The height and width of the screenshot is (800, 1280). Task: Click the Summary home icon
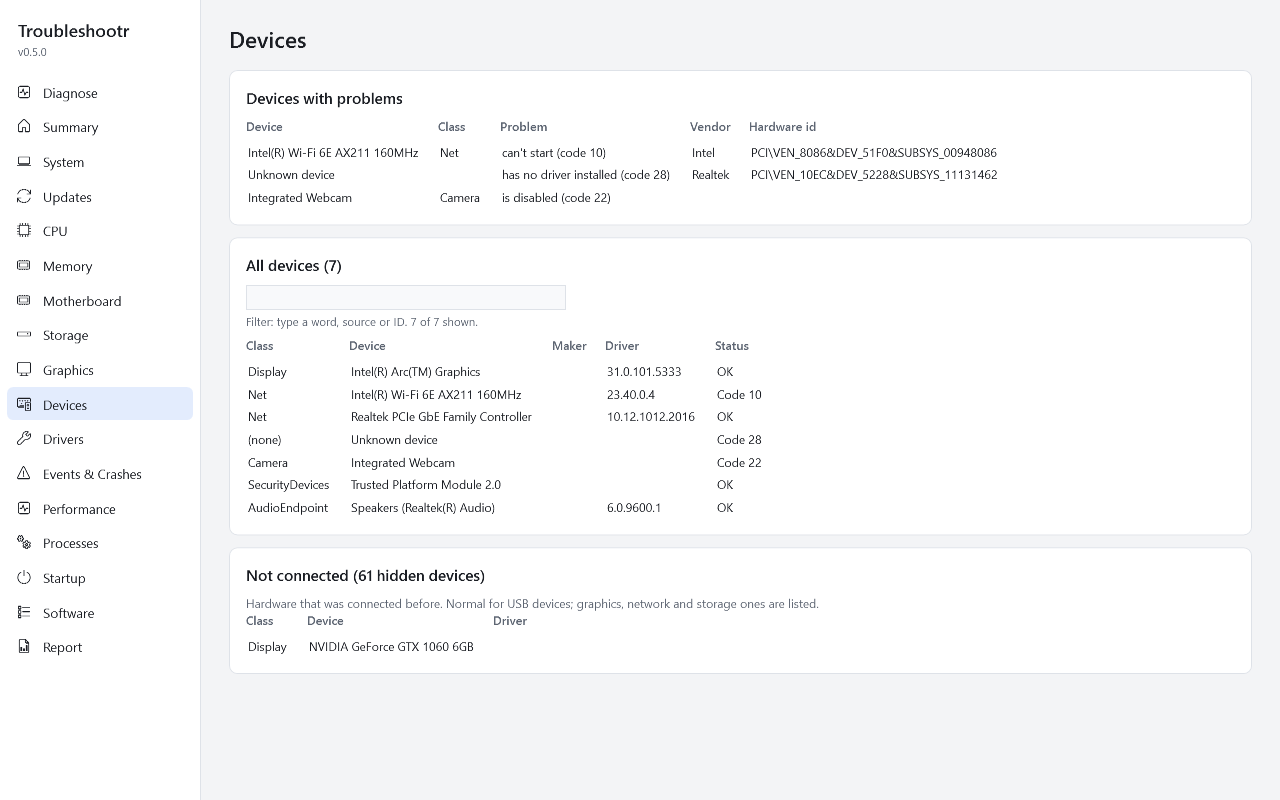click(x=24, y=127)
